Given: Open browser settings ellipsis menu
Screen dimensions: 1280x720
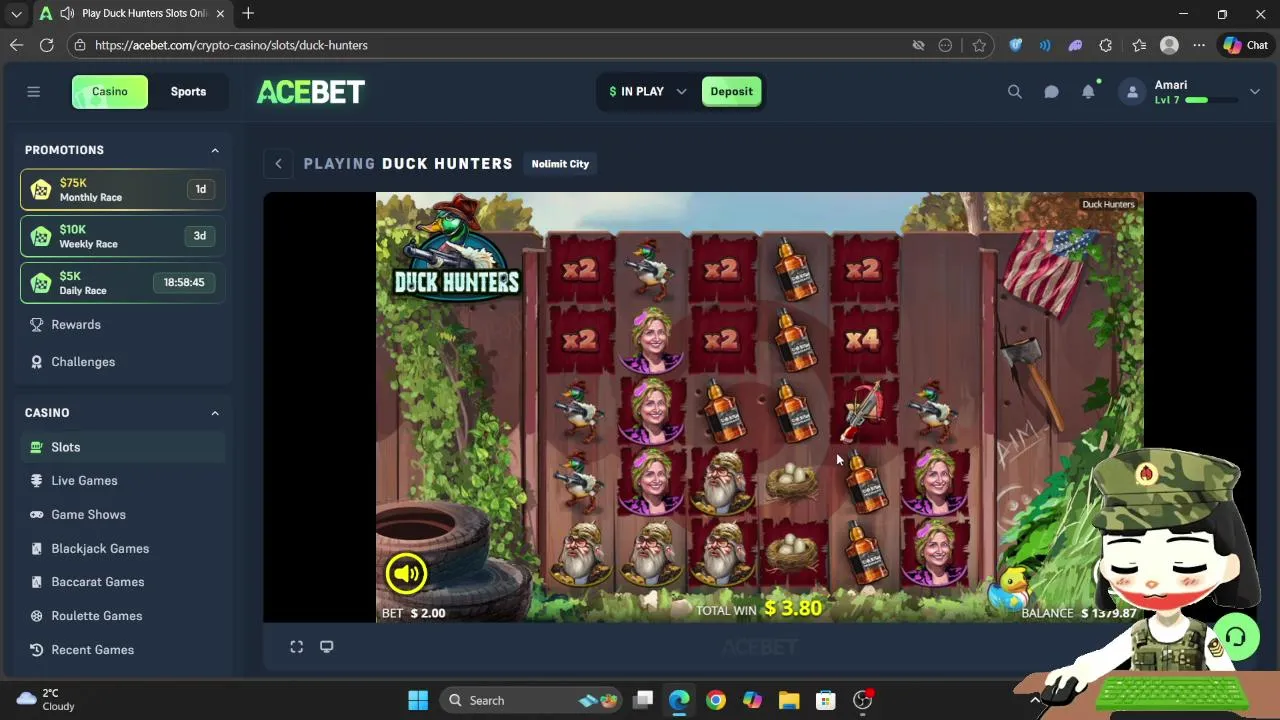Looking at the screenshot, I should [1199, 45].
